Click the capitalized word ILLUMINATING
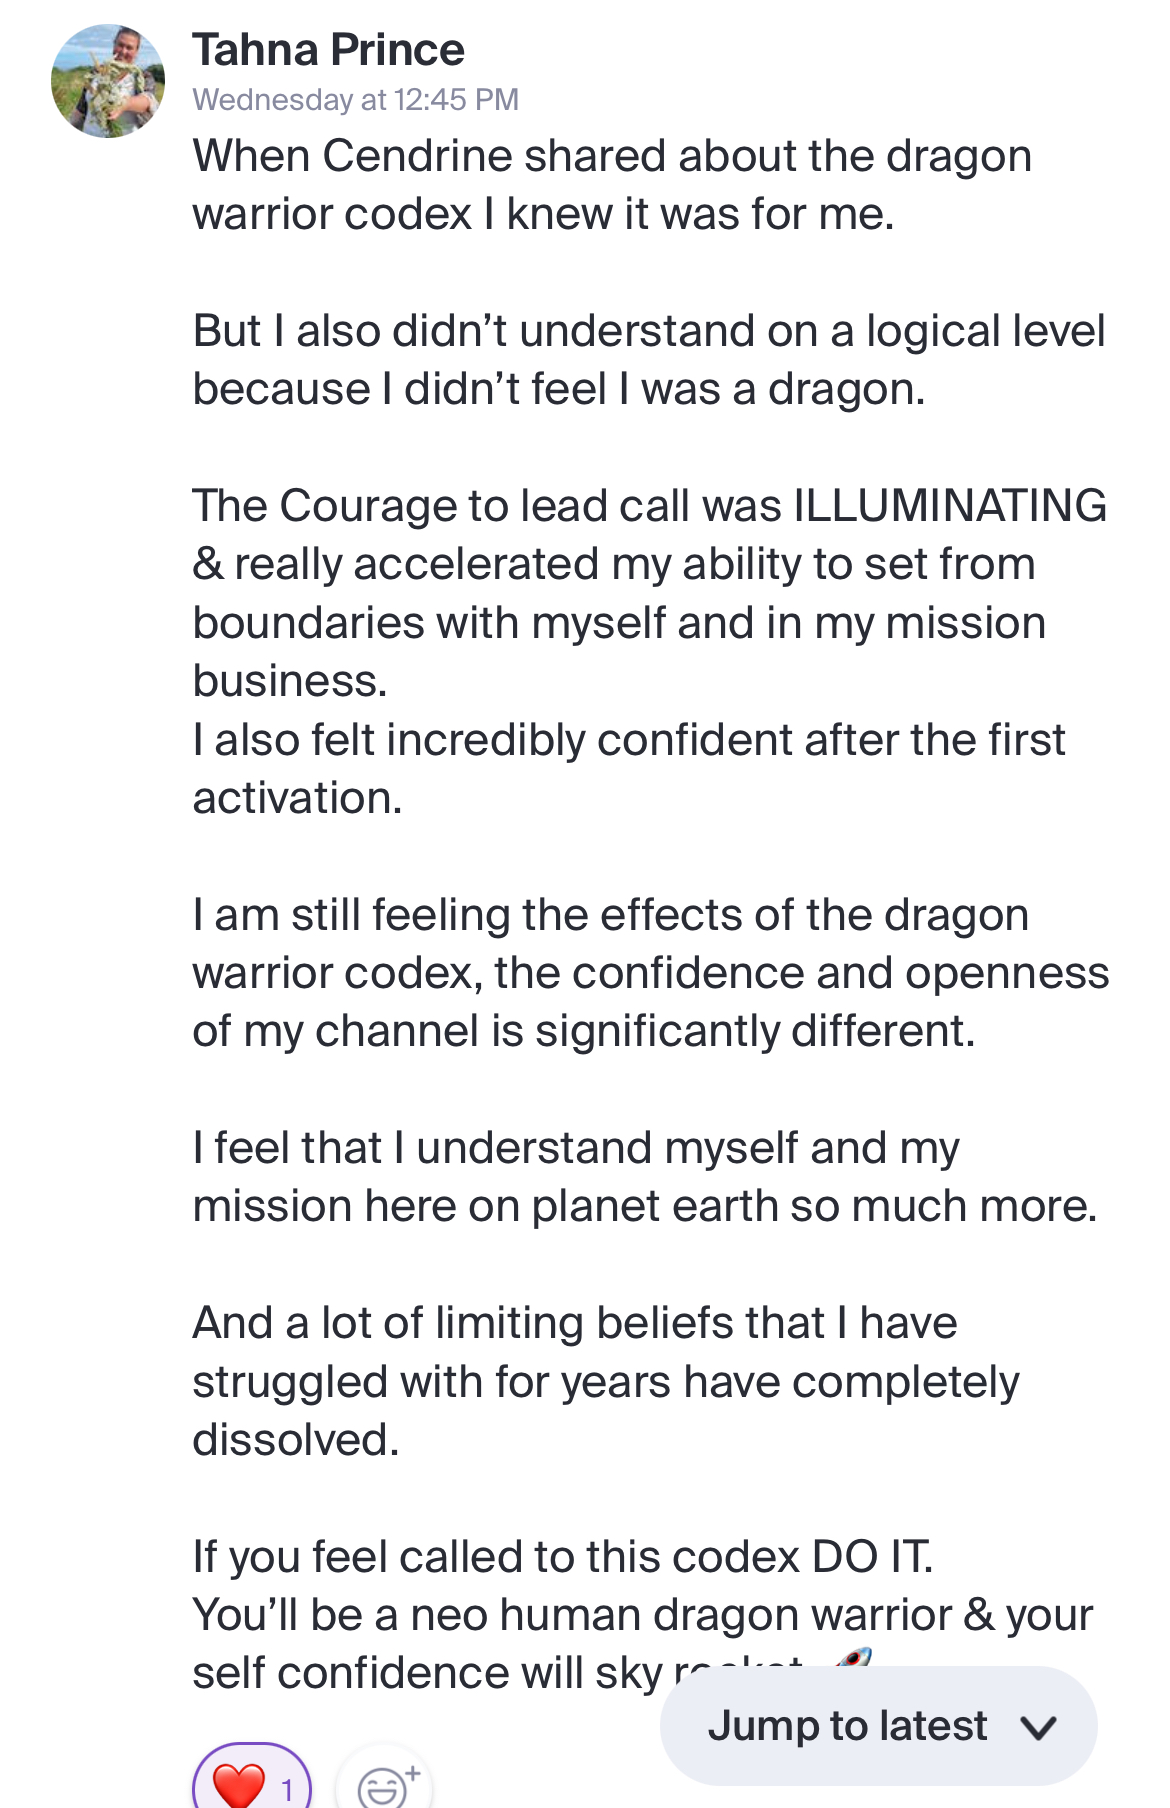Screen dimensions: 1170x1808 click(949, 506)
